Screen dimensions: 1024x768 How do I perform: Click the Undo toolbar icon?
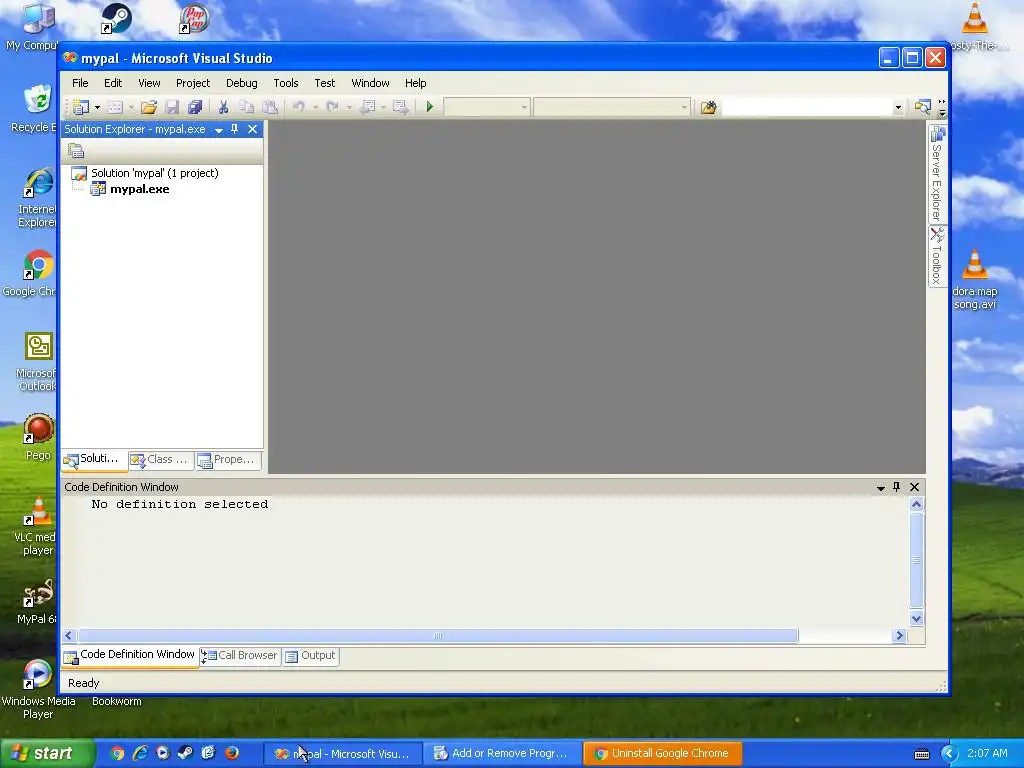(x=298, y=107)
